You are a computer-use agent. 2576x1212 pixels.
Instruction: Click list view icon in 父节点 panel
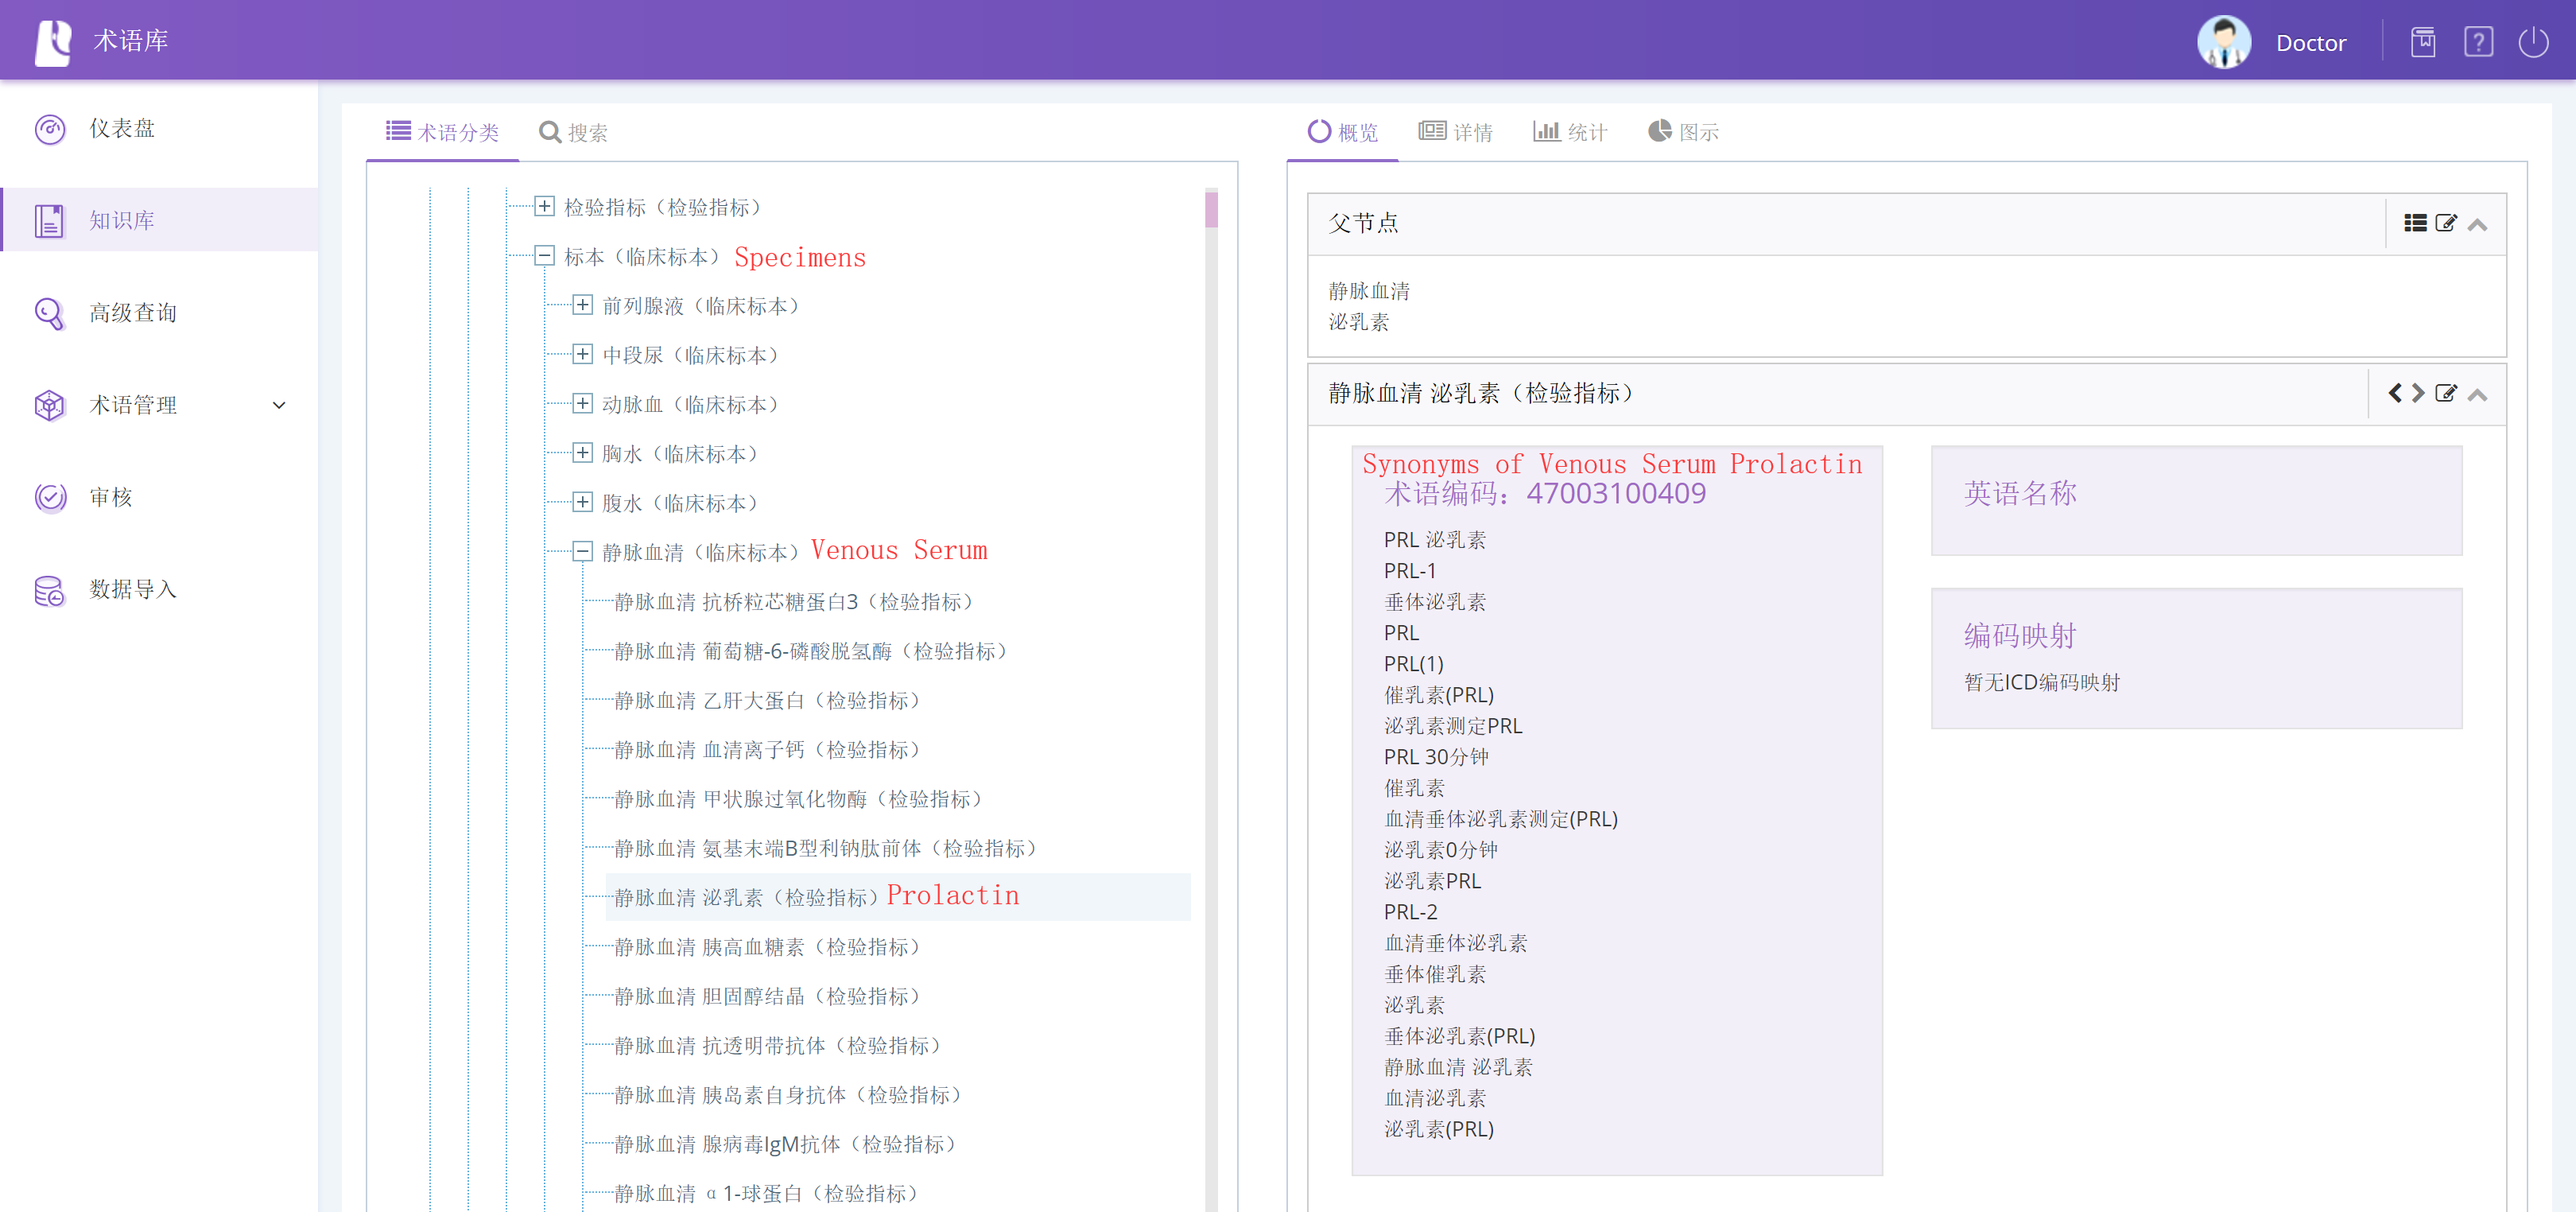point(2415,223)
